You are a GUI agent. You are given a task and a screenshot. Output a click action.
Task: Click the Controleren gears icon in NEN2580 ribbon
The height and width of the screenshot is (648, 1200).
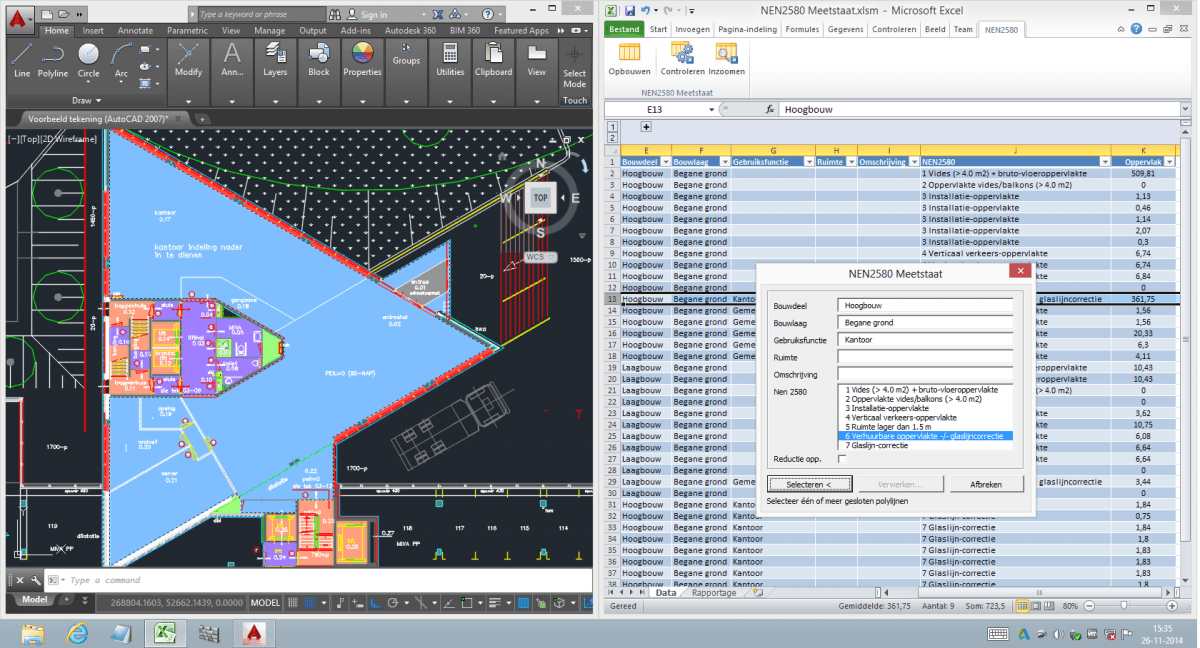point(682,59)
